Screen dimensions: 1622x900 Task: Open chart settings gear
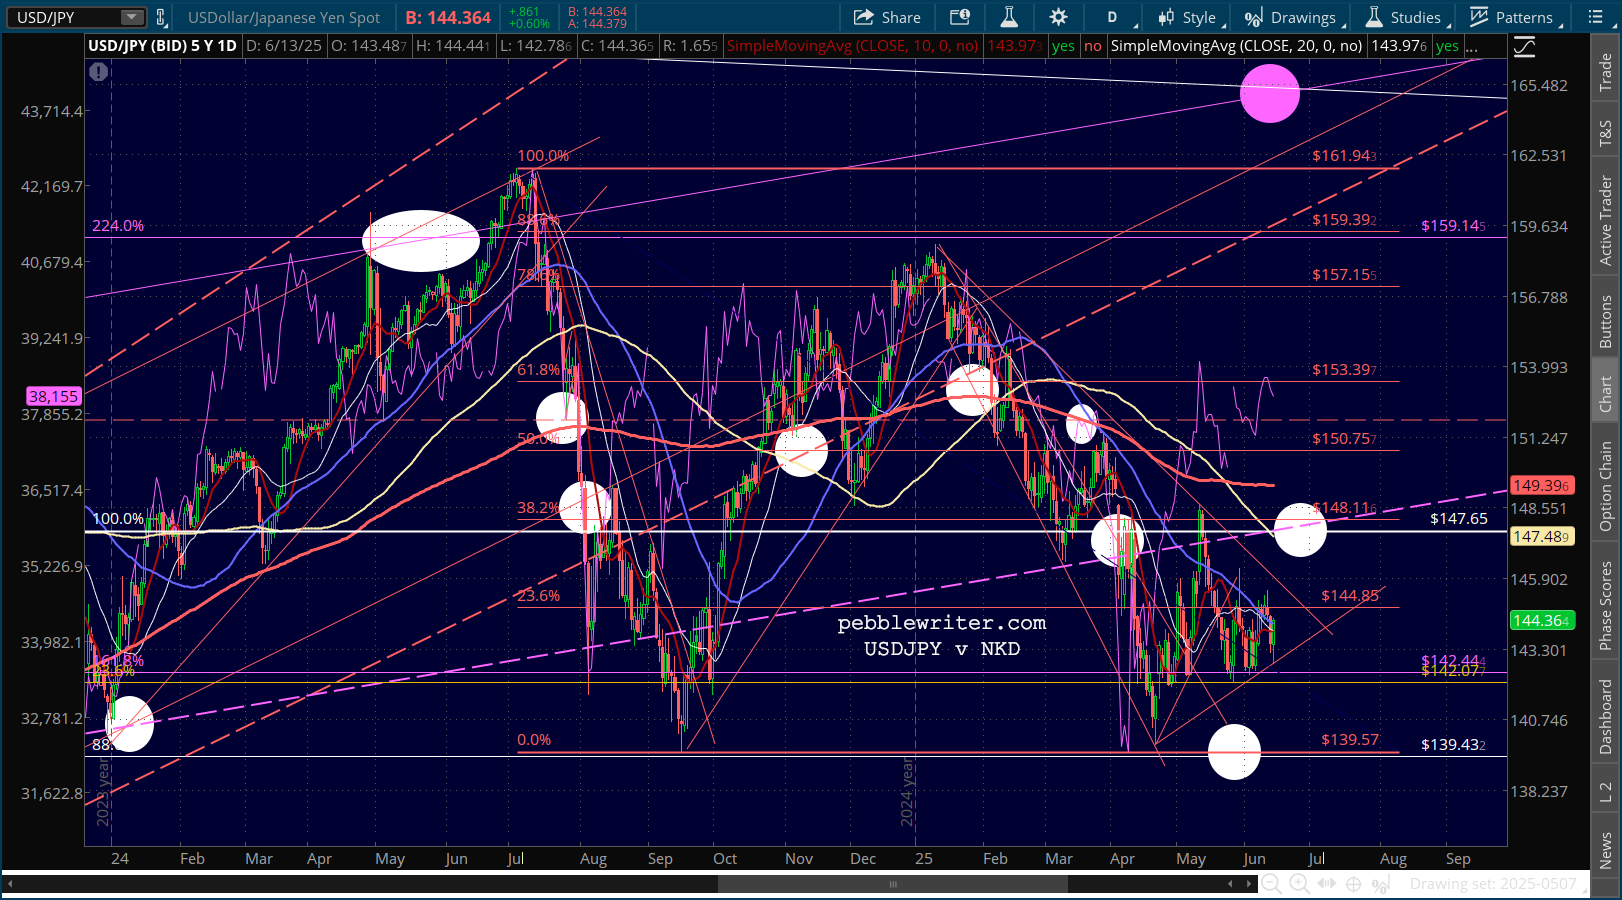tap(1058, 17)
